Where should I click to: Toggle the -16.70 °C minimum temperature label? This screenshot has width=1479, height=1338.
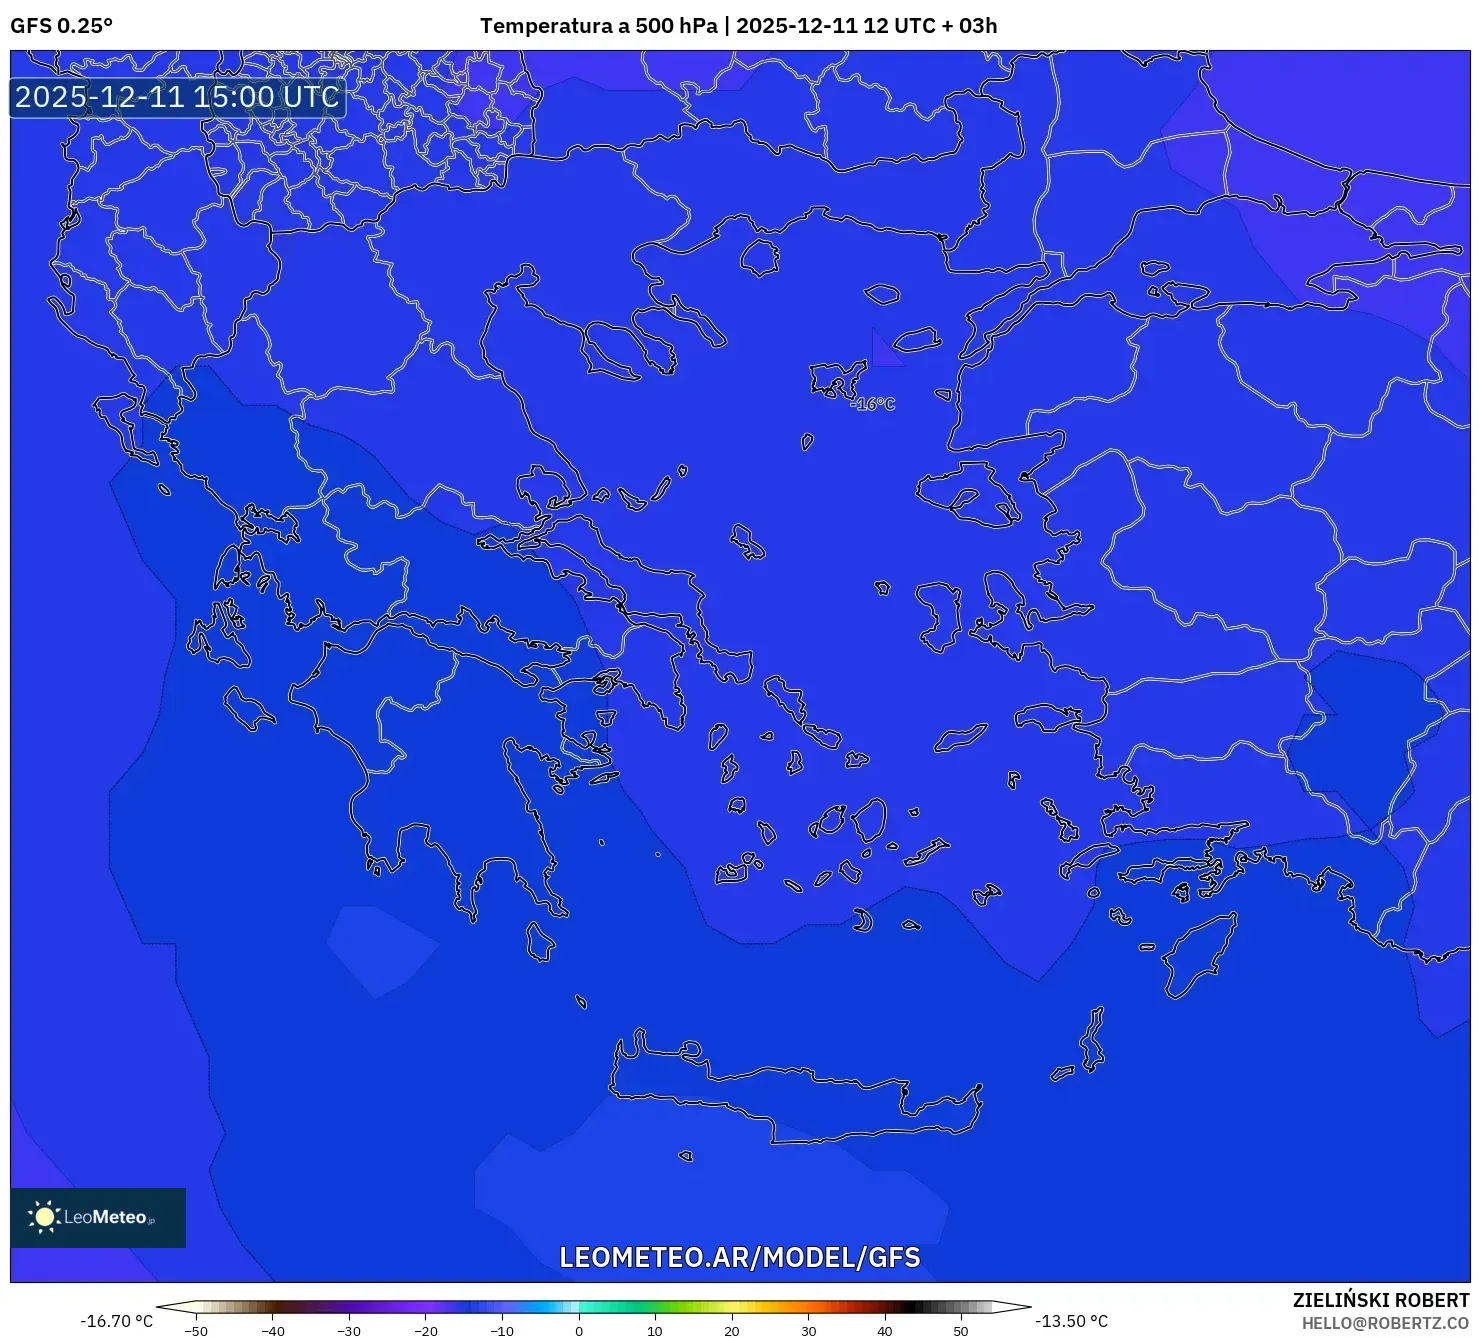(x=117, y=1321)
